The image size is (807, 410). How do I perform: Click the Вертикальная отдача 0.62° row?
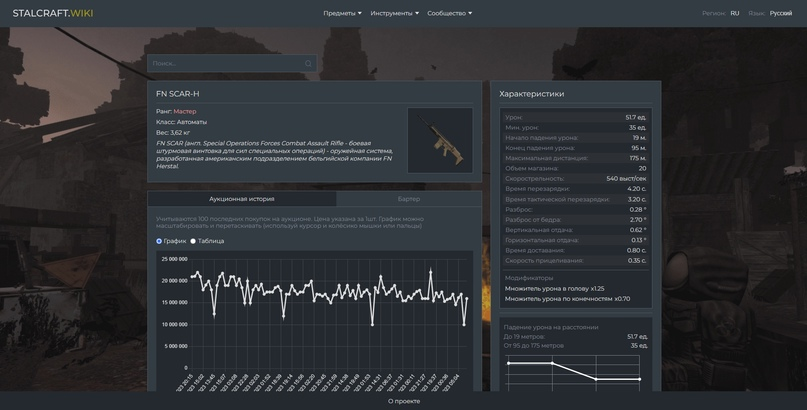pos(575,230)
